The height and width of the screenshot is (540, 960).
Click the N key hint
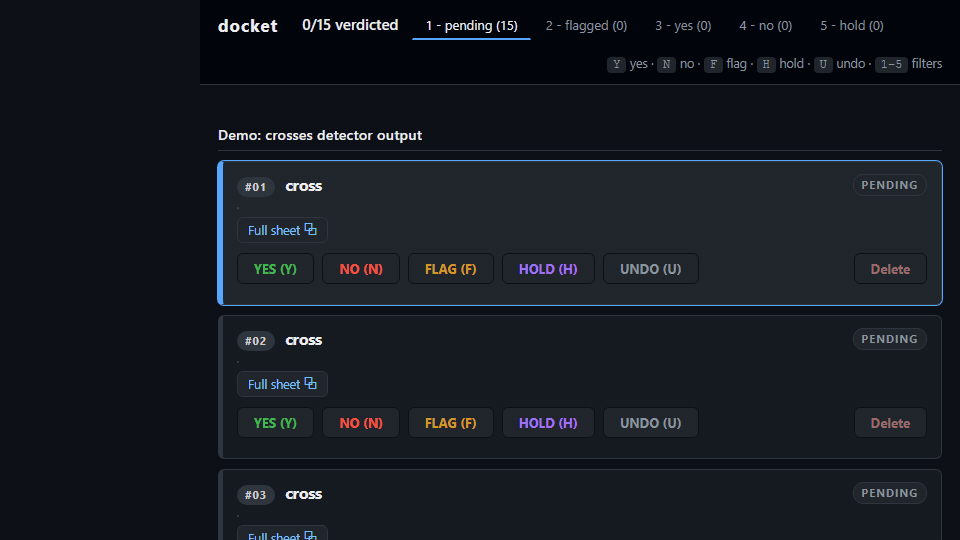coord(666,64)
